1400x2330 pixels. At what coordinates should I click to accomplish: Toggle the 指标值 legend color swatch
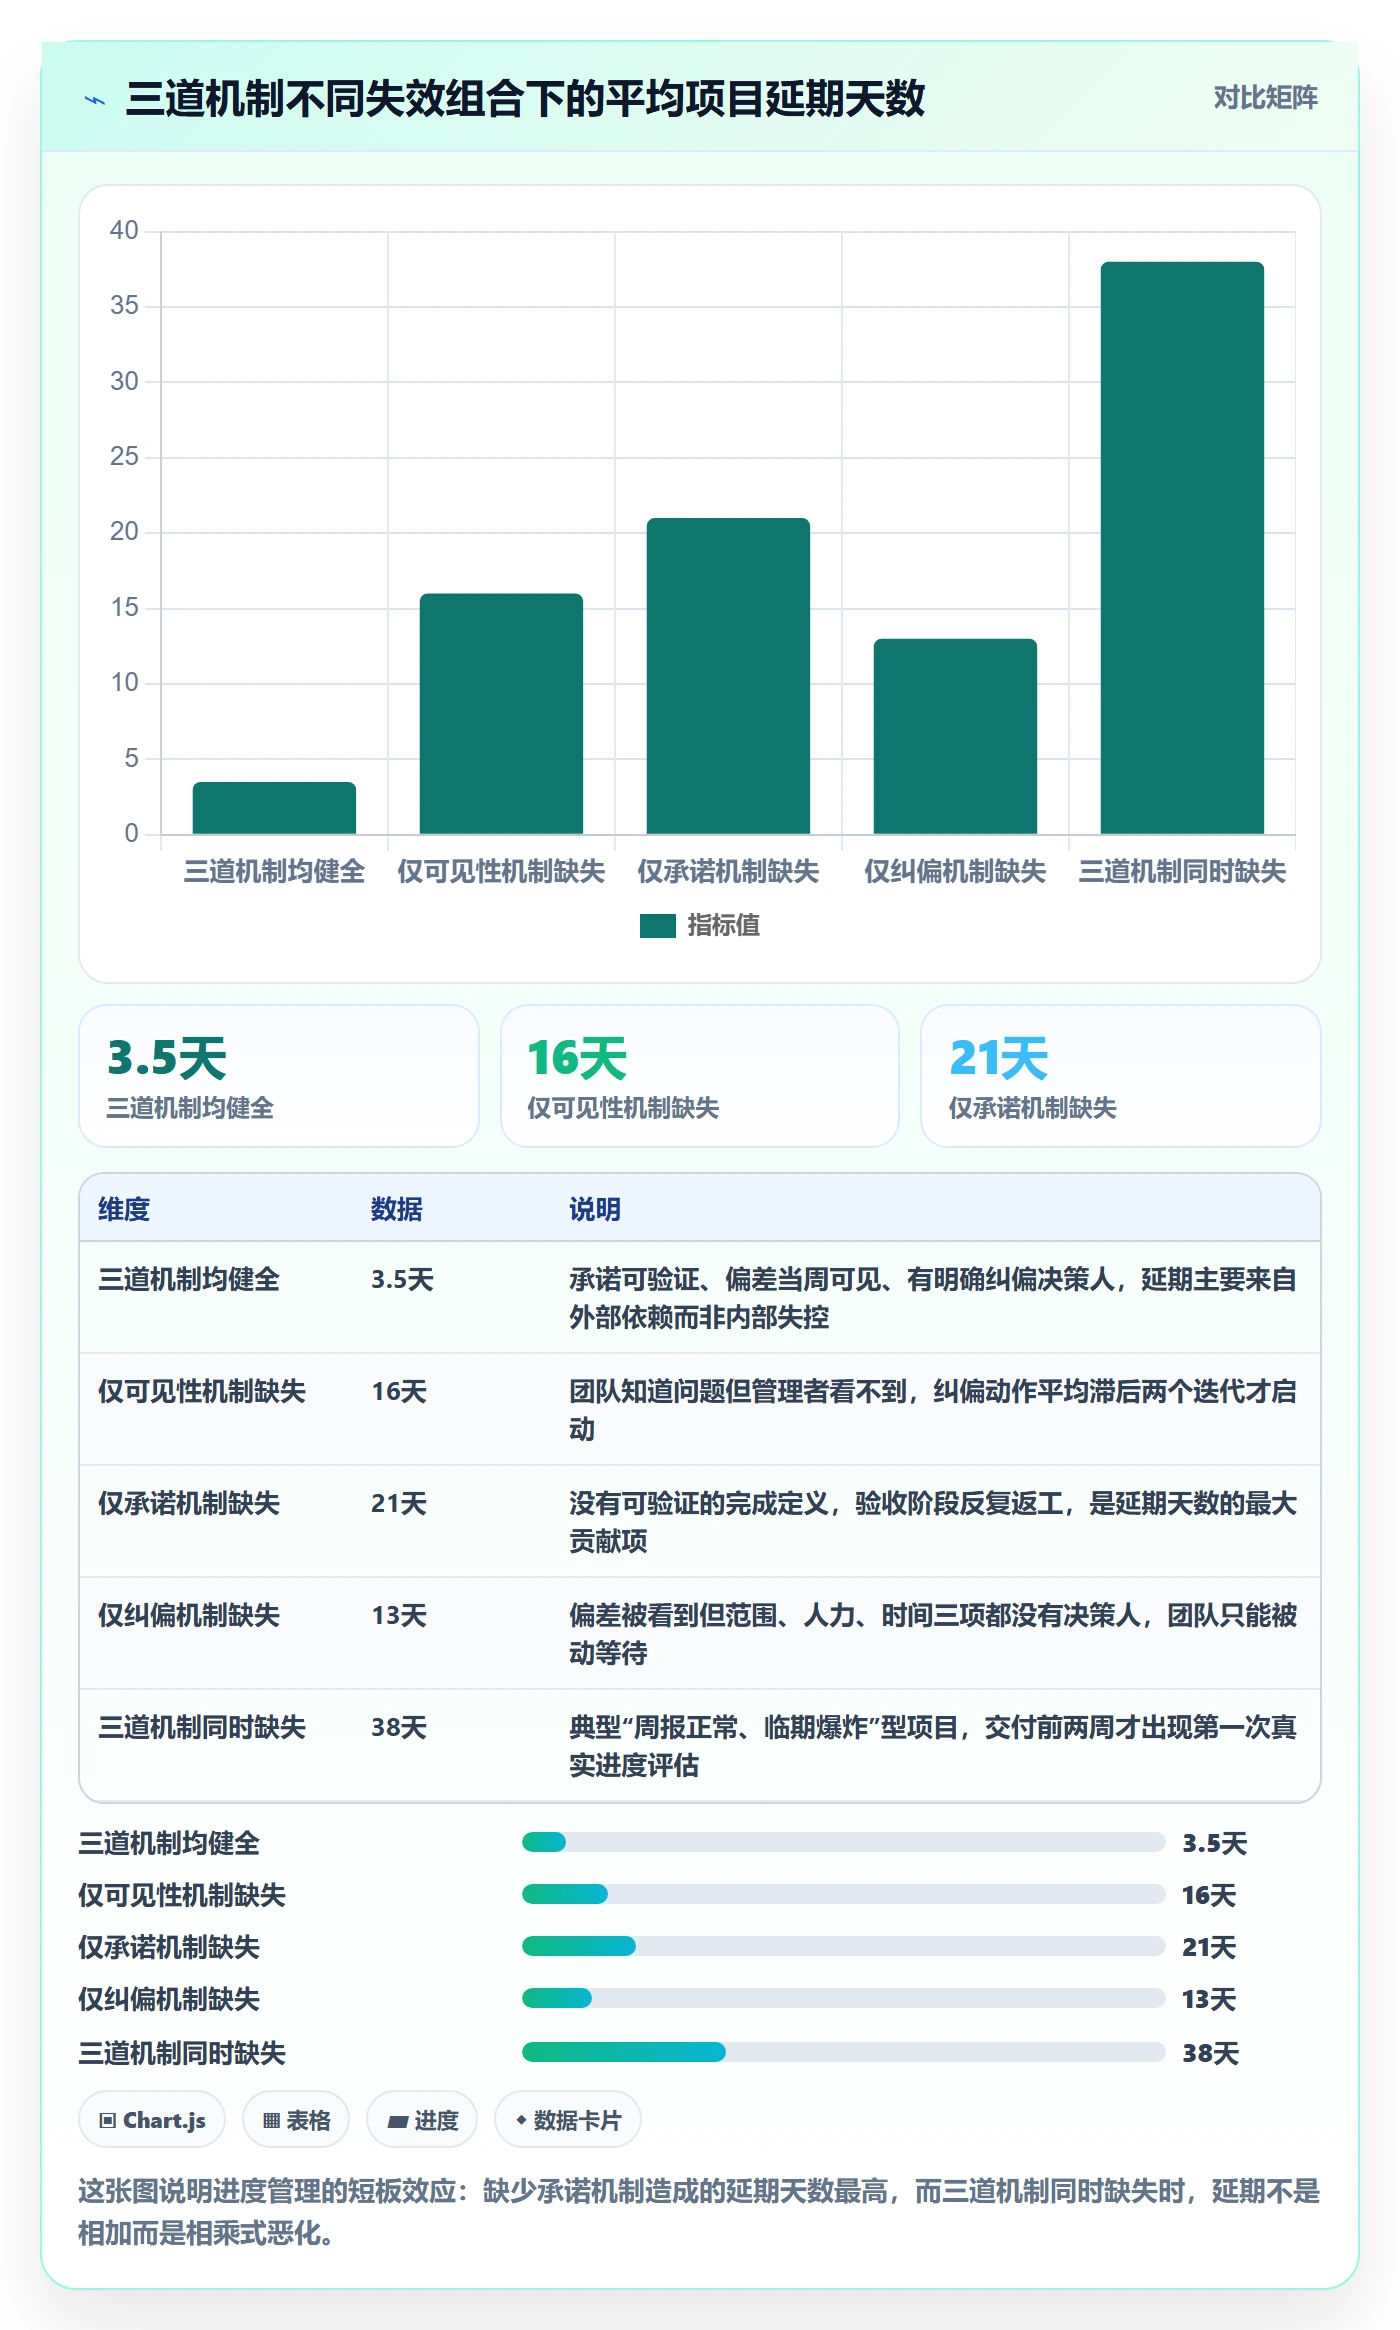point(658,926)
